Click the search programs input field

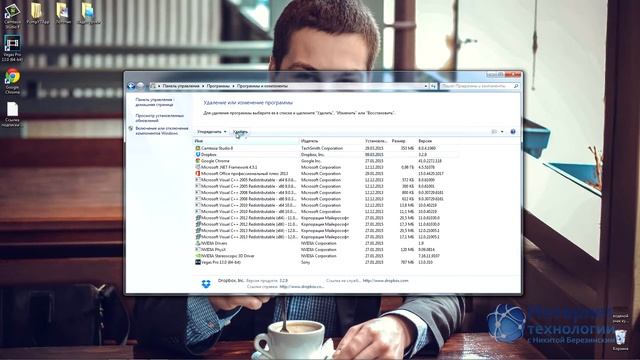pos(476,86)
